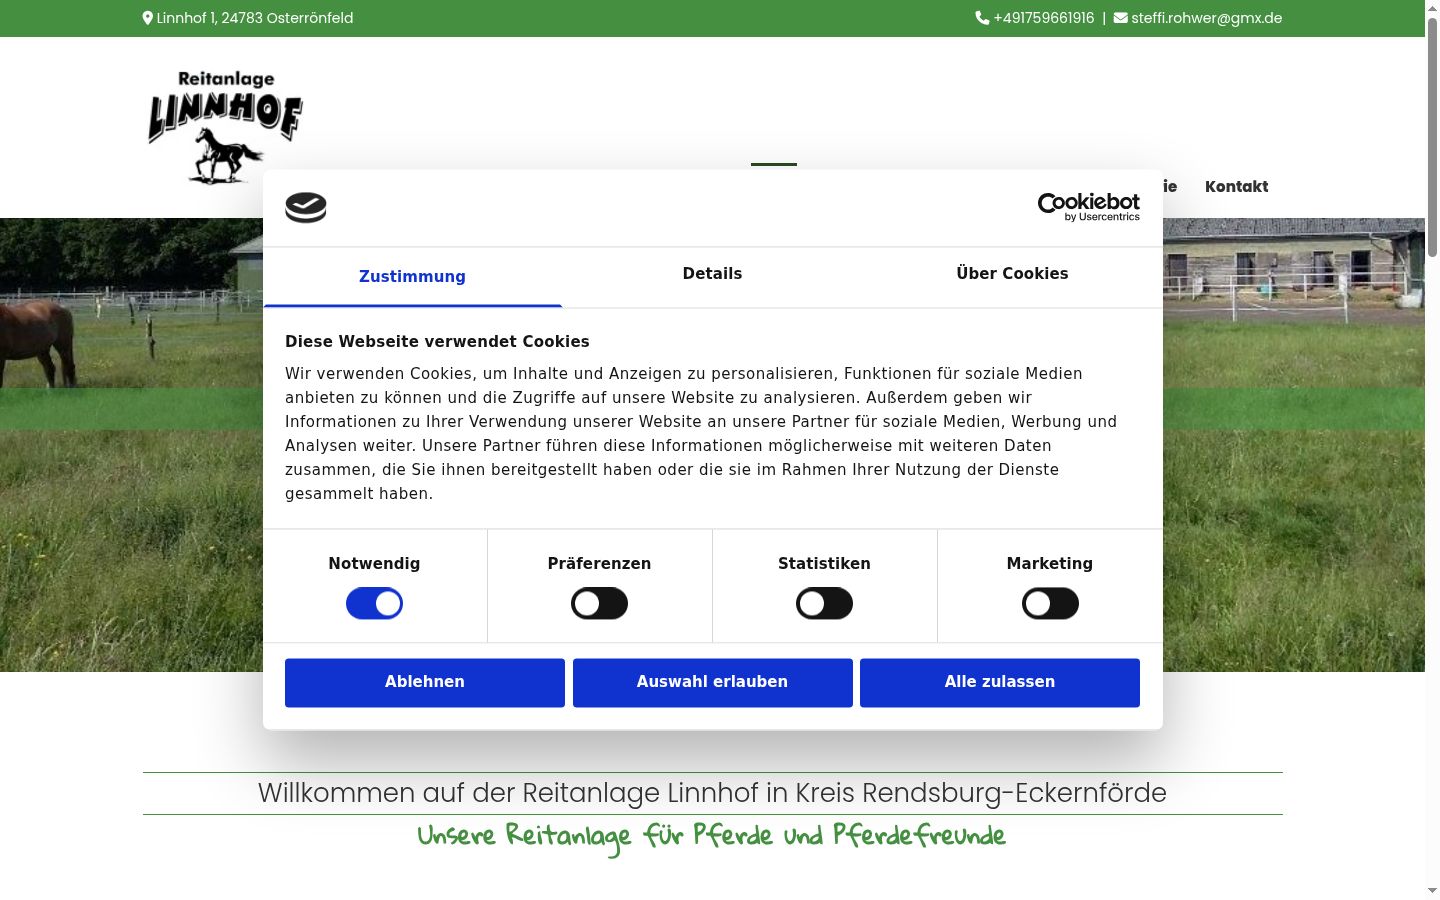Call the phone number +491759661916
This screenshot has width=1440, height=900.
[1044, 18]
